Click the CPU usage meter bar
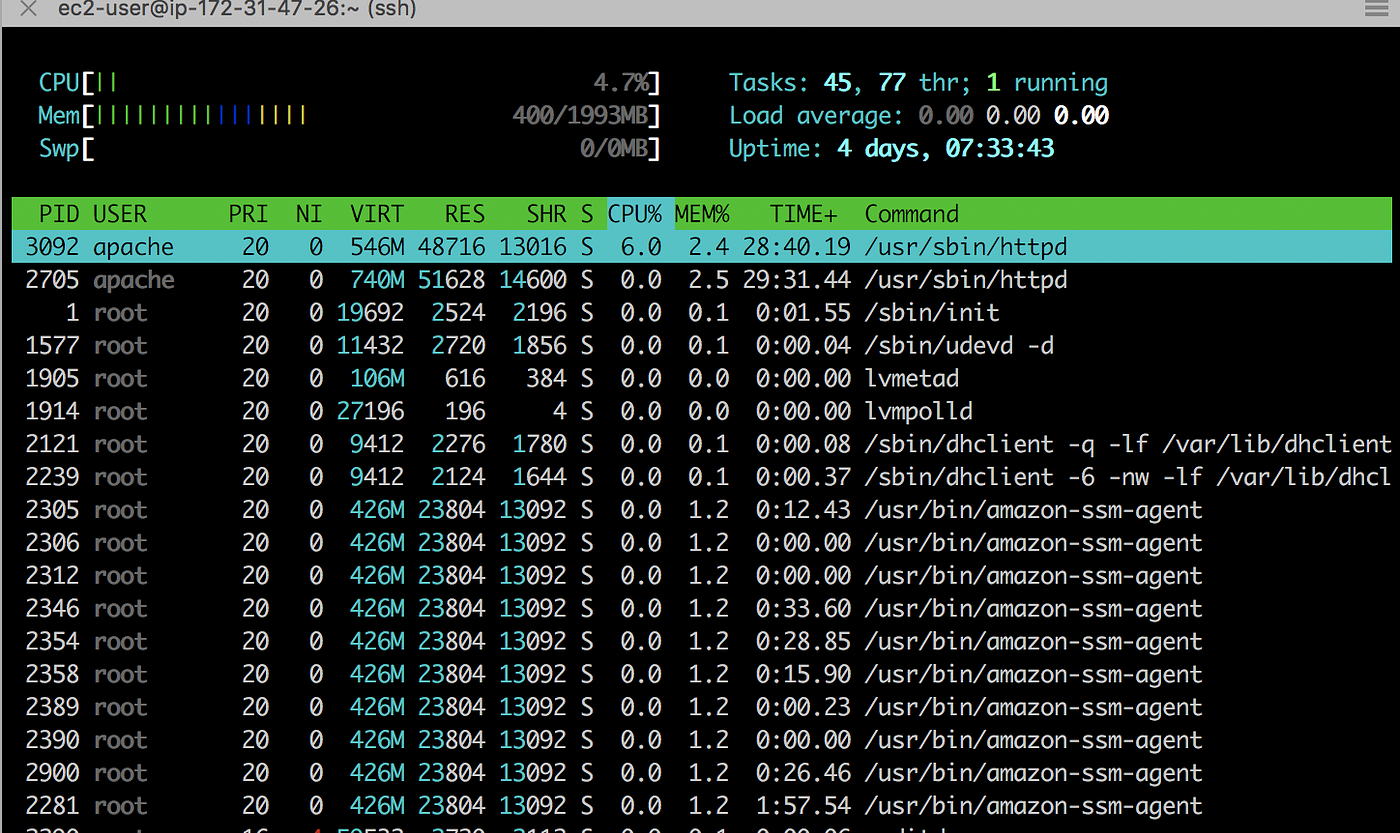Screen dimensions: 1400x833 pyautogui.click(x=350, y=82)
